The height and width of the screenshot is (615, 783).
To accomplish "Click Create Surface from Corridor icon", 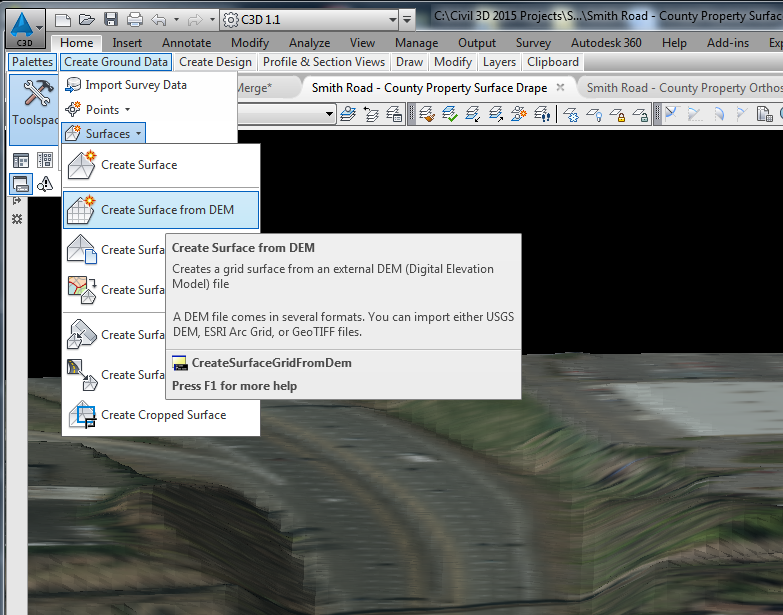I will 81,375.
